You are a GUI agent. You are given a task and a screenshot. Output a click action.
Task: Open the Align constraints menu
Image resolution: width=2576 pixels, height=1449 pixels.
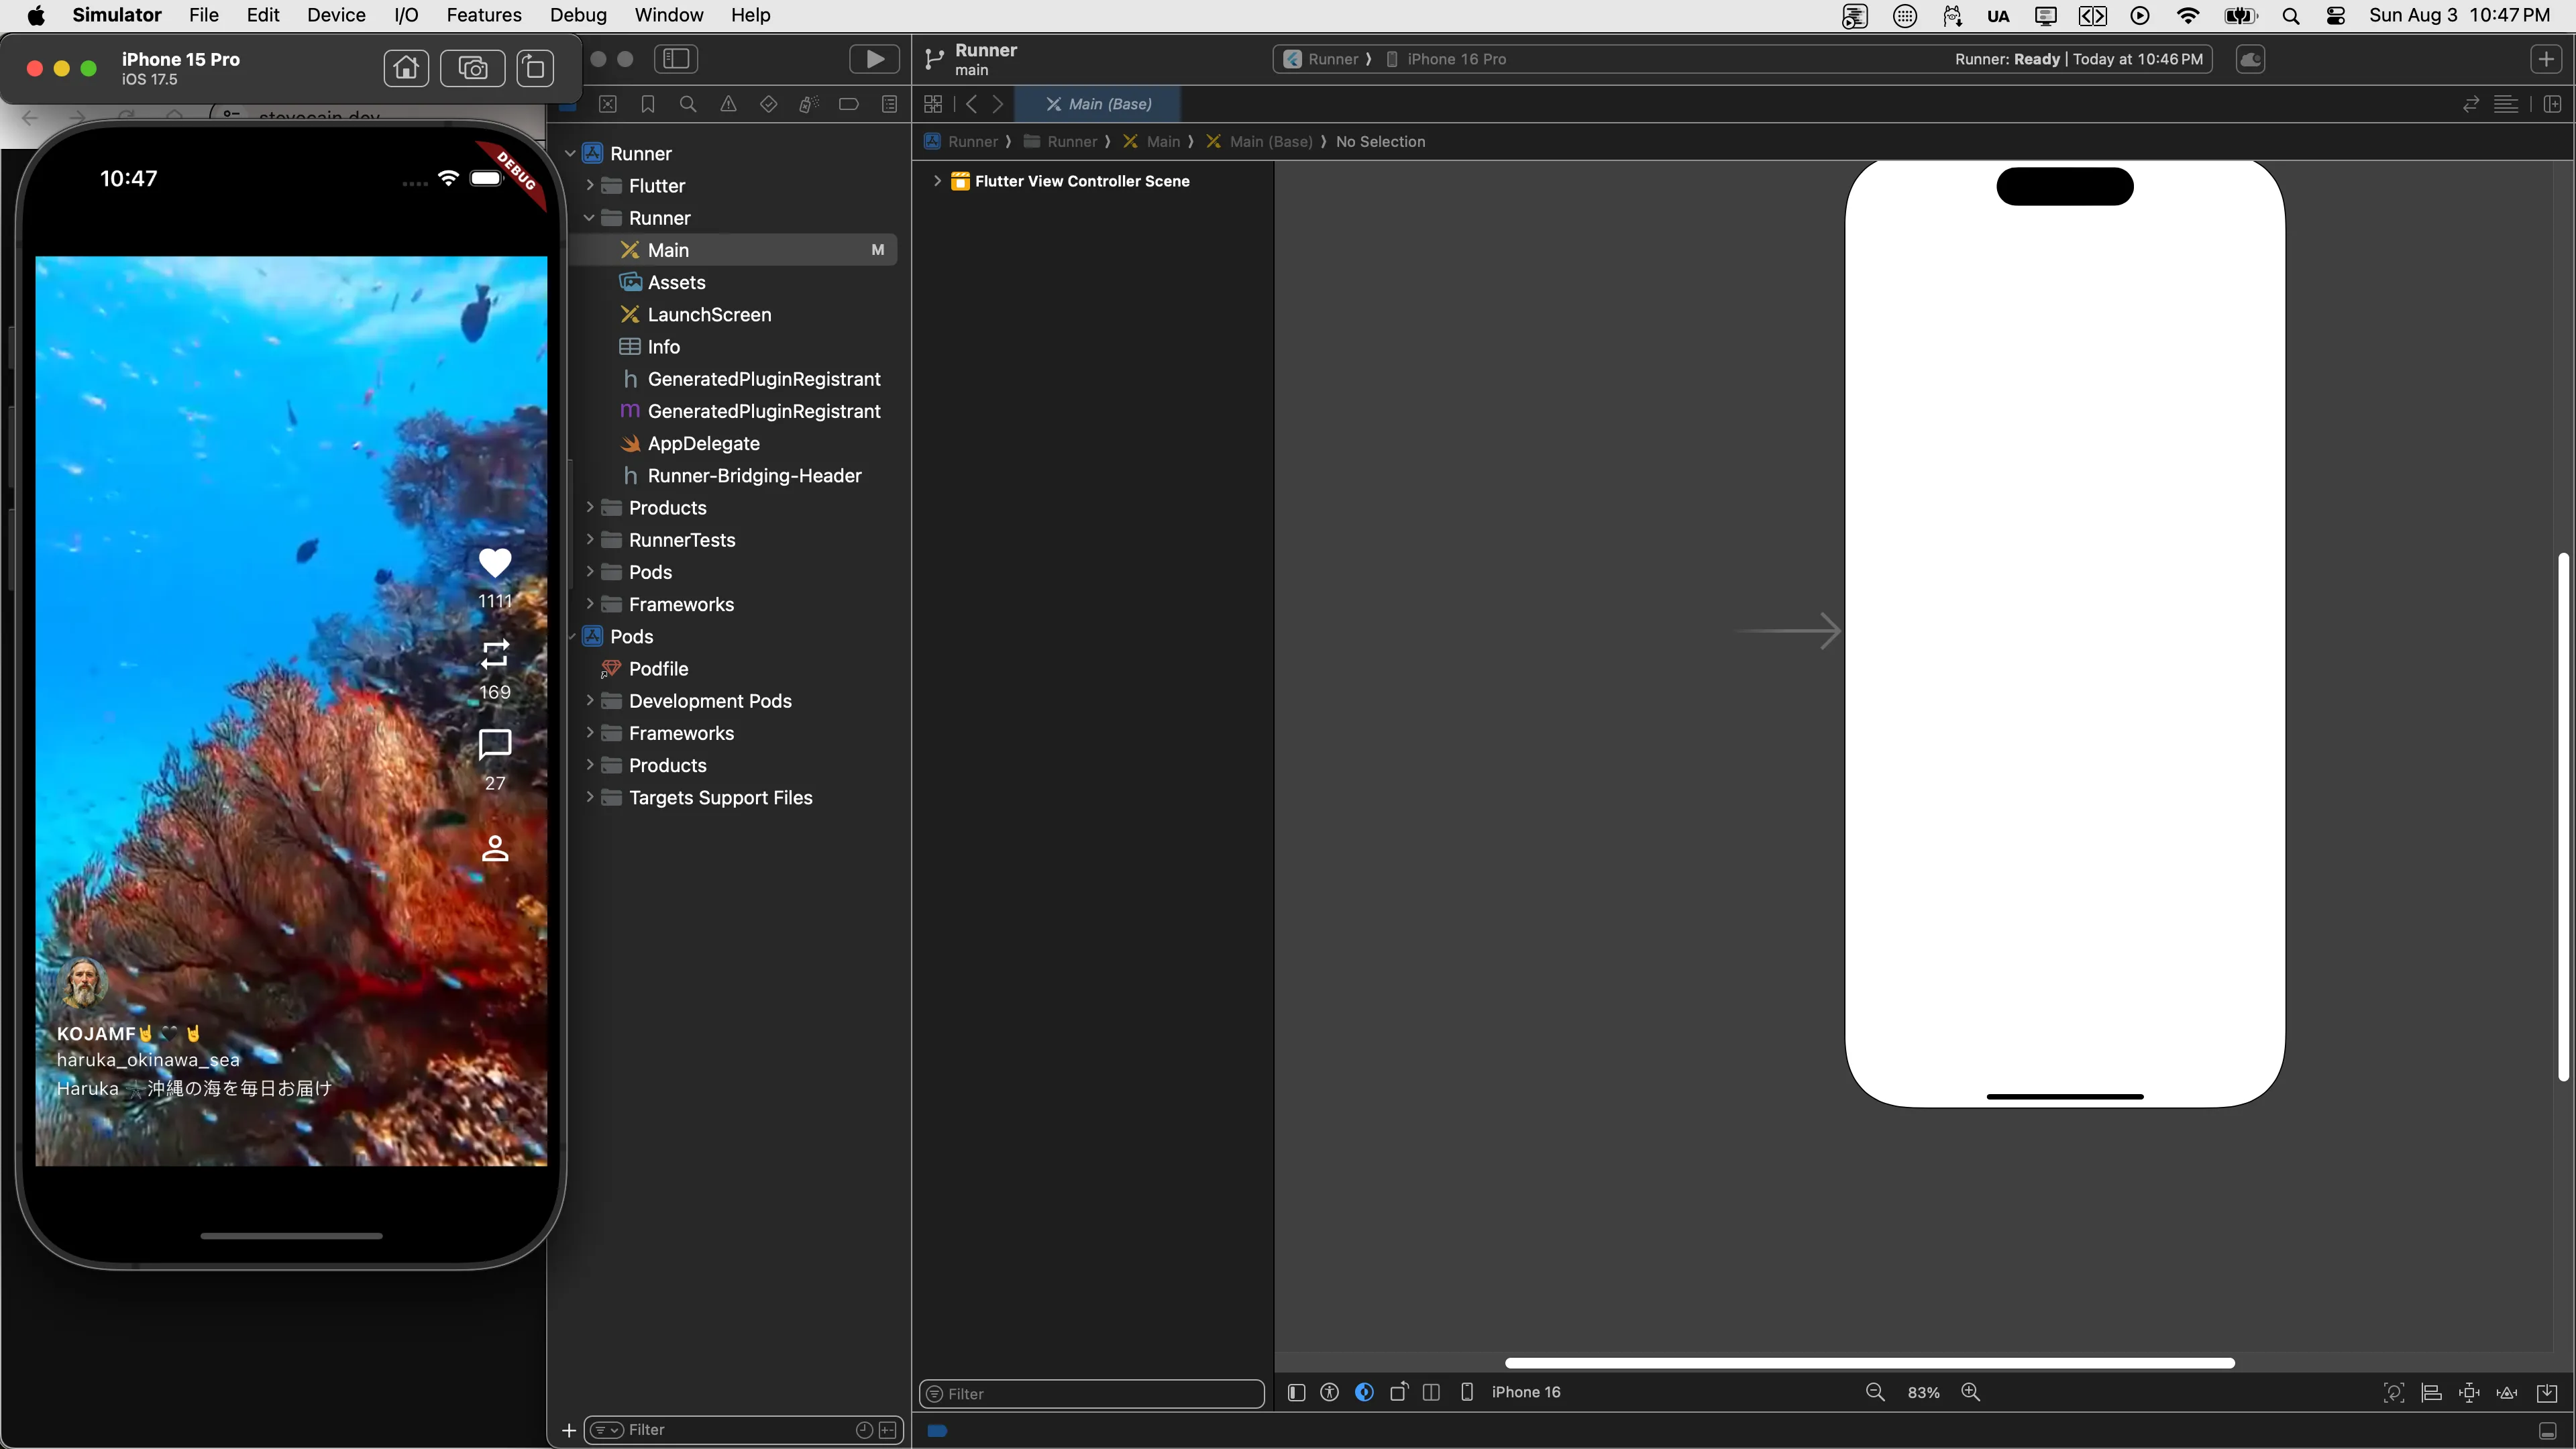point(2431,1392)
